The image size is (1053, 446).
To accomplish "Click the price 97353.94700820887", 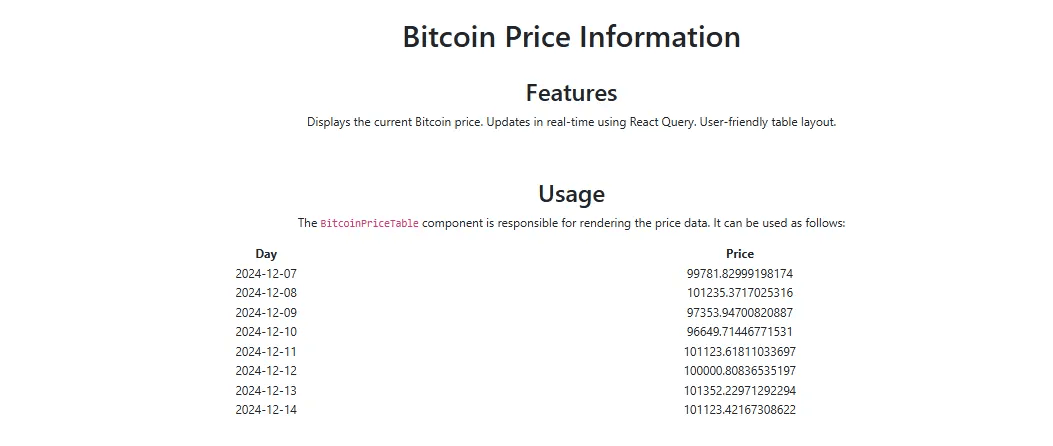I will pyautogui.click(x=740, y=312).
